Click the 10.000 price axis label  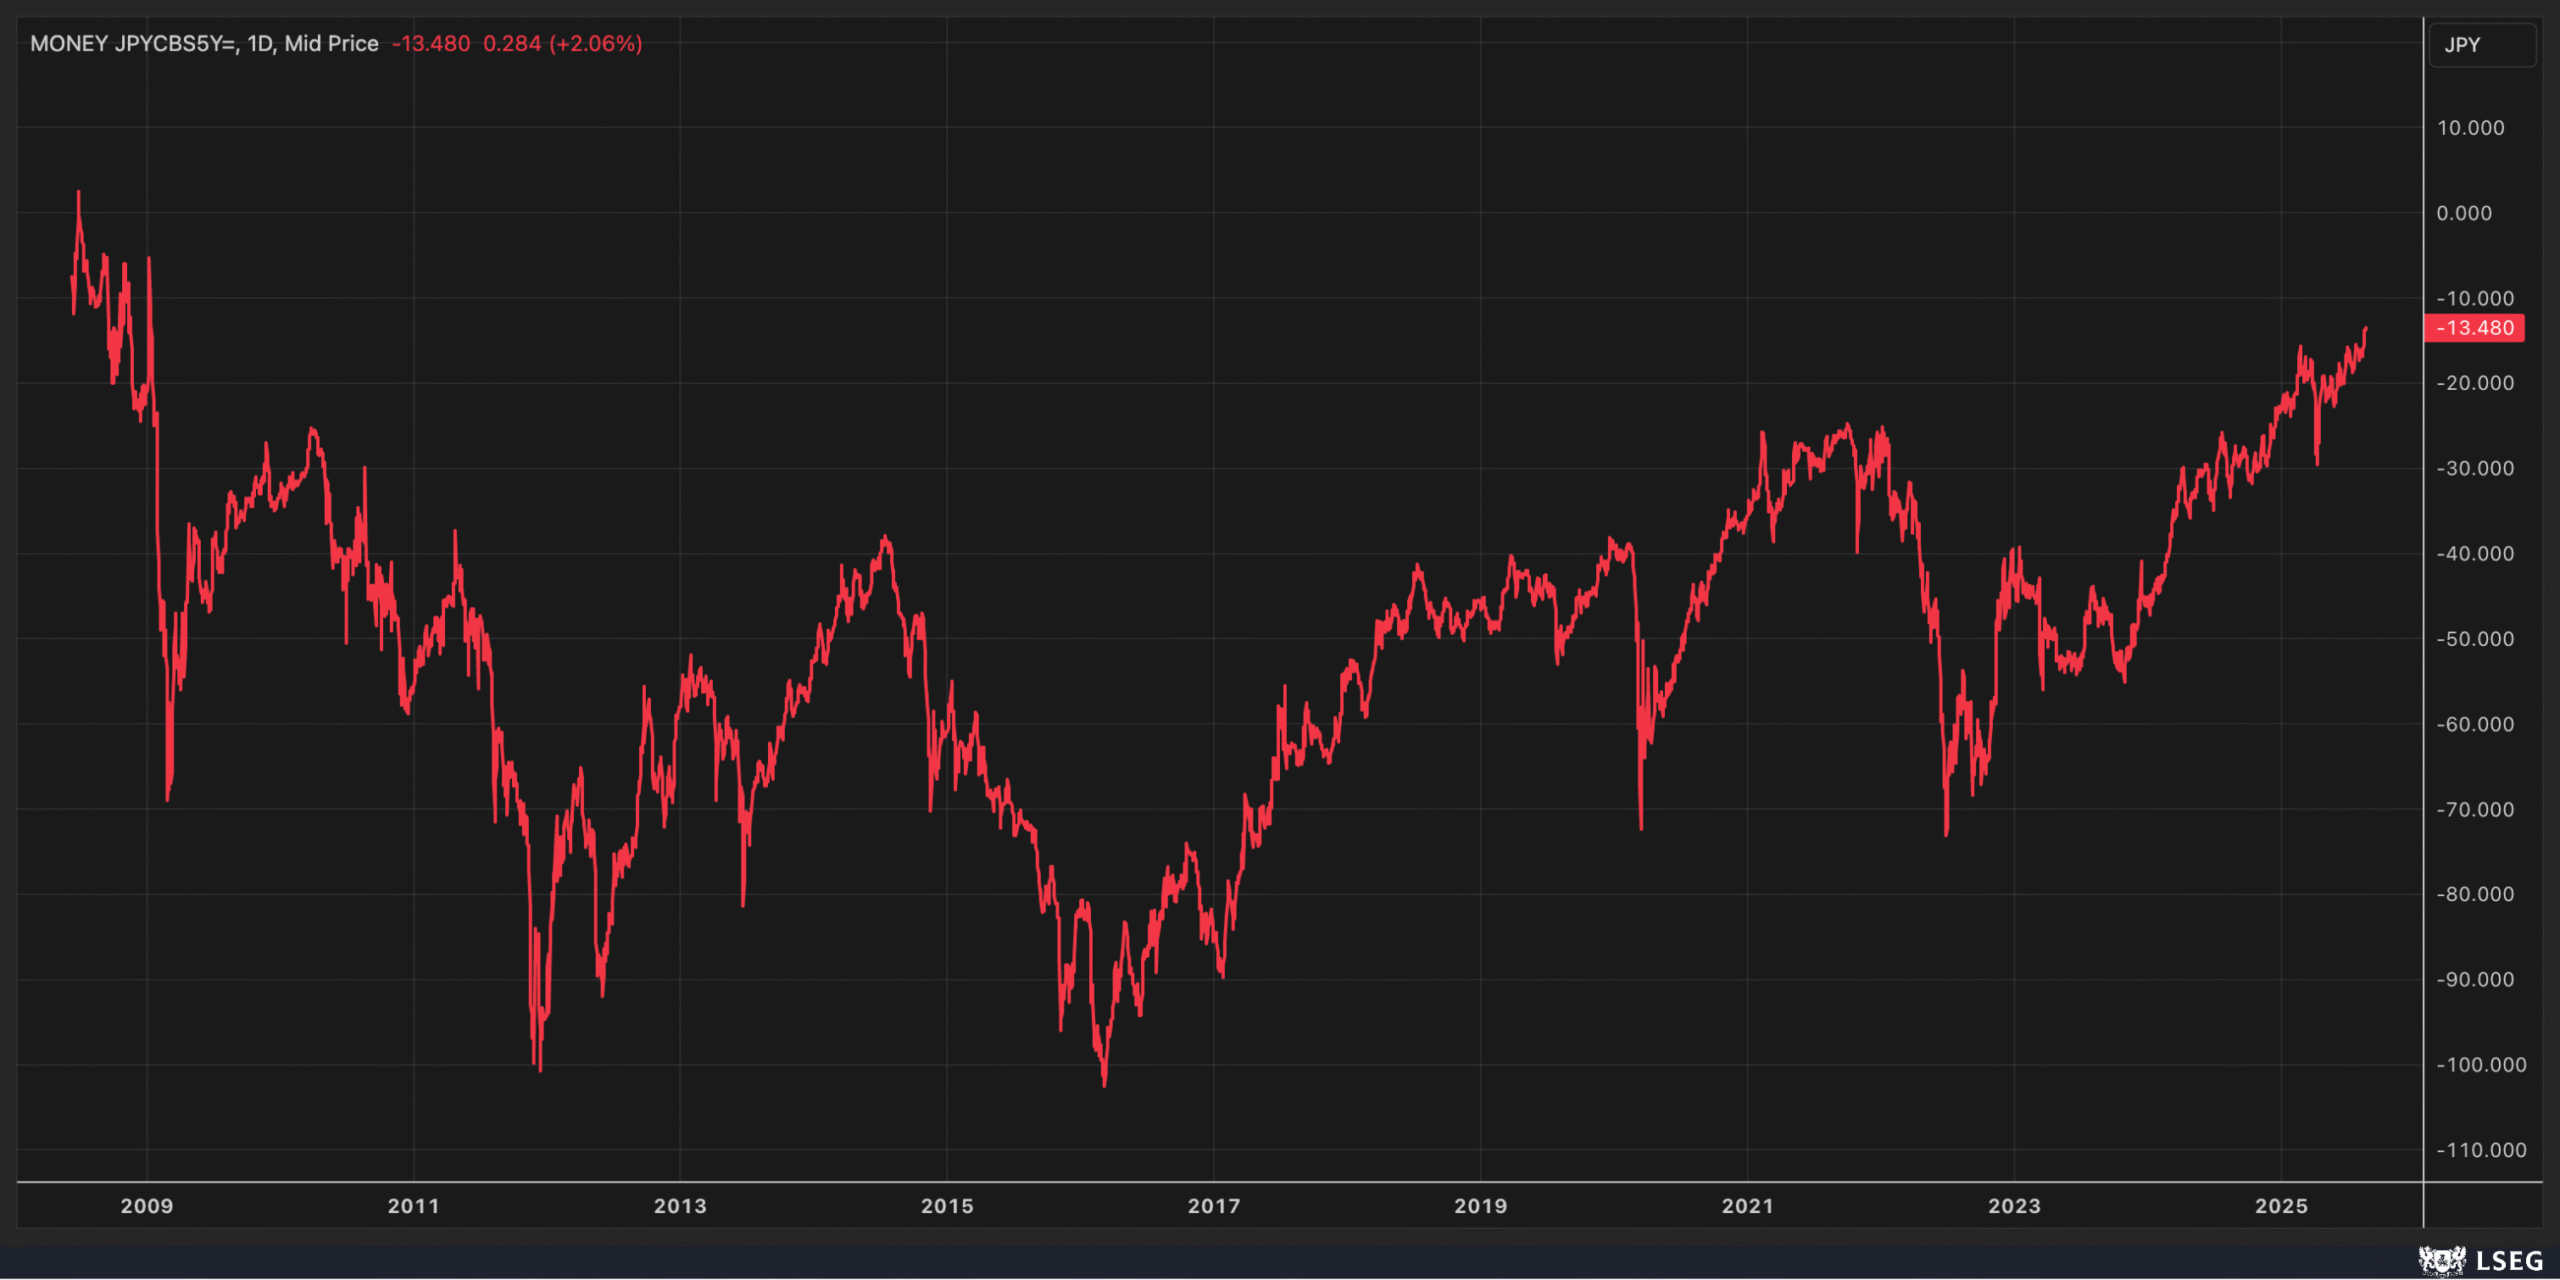pyautogui.click(x=2470, y=128)
